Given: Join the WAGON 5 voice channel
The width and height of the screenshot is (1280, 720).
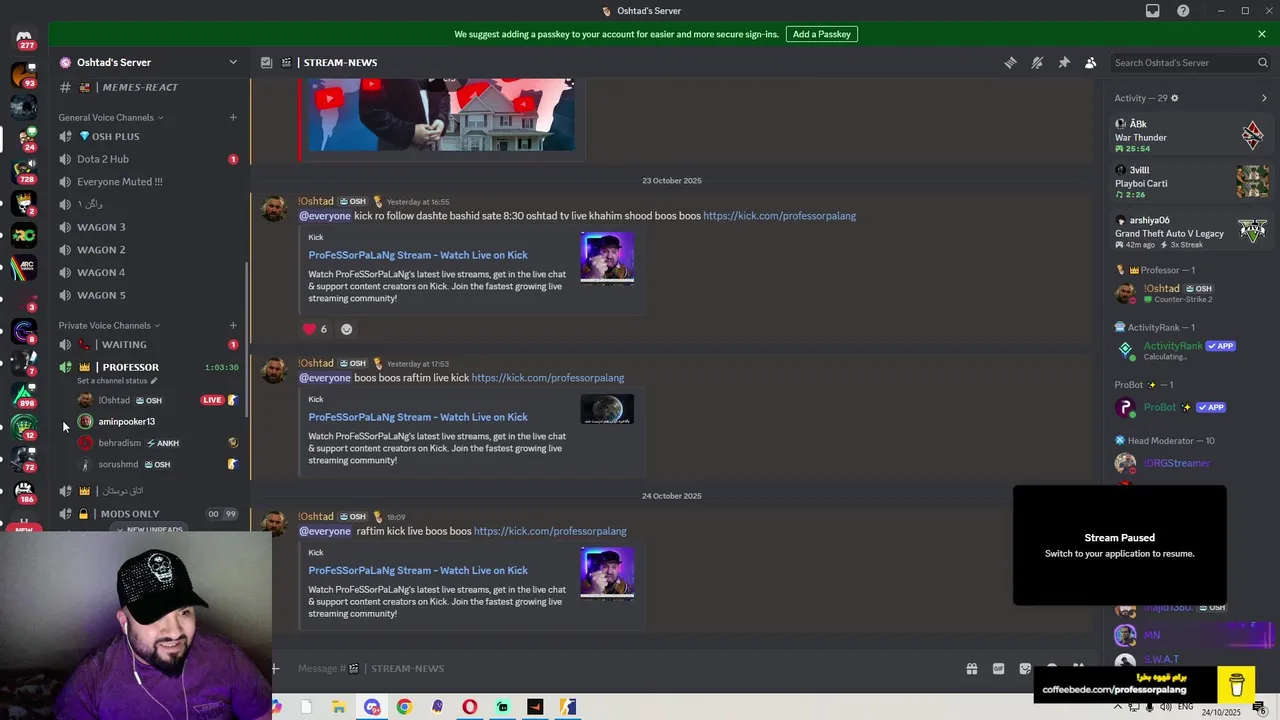Looking at the screenshot, I should [x=150, y=295].
